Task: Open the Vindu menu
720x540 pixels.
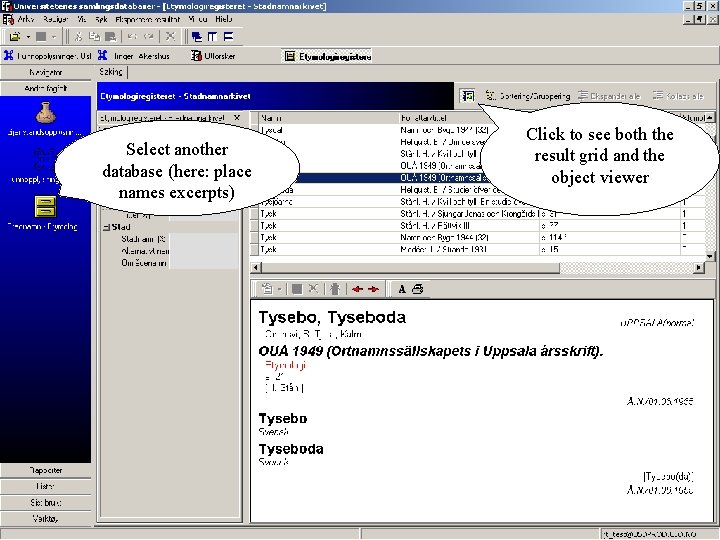Action: tap(198, 19)
